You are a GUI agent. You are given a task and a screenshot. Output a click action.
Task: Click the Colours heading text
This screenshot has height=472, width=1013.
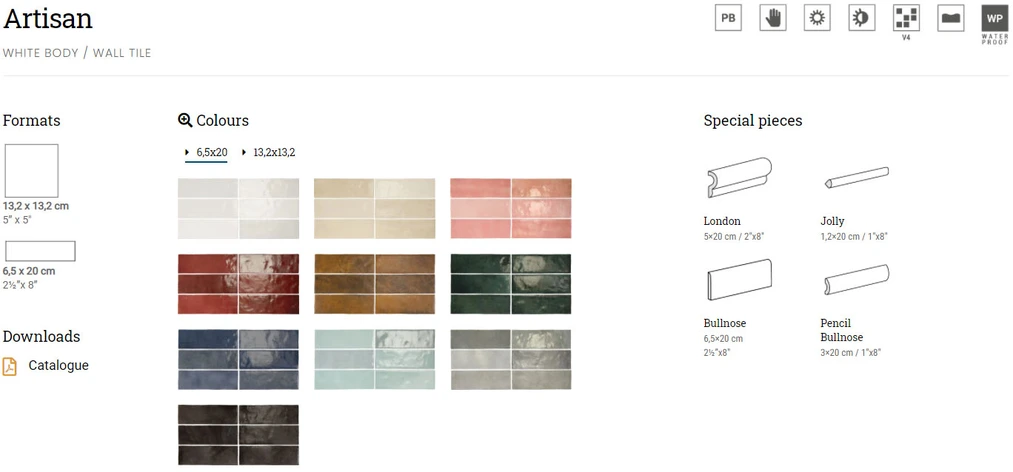point(222,121)
